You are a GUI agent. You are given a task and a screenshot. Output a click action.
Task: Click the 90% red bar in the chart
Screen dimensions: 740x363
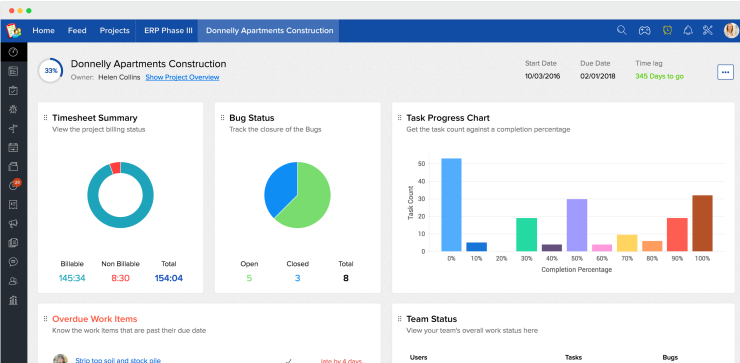point(677,235)
